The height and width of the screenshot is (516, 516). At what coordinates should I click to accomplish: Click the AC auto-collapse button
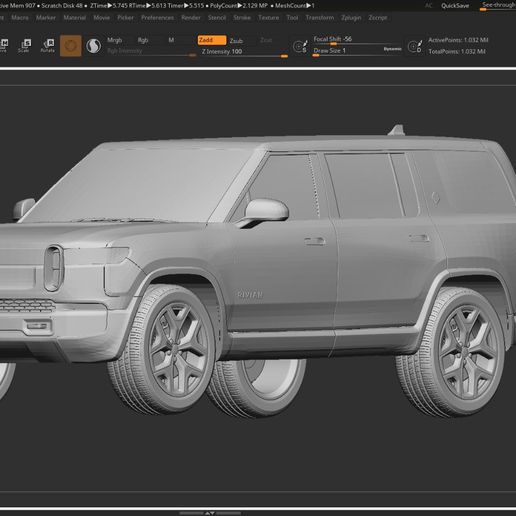[x=428, y=6]
